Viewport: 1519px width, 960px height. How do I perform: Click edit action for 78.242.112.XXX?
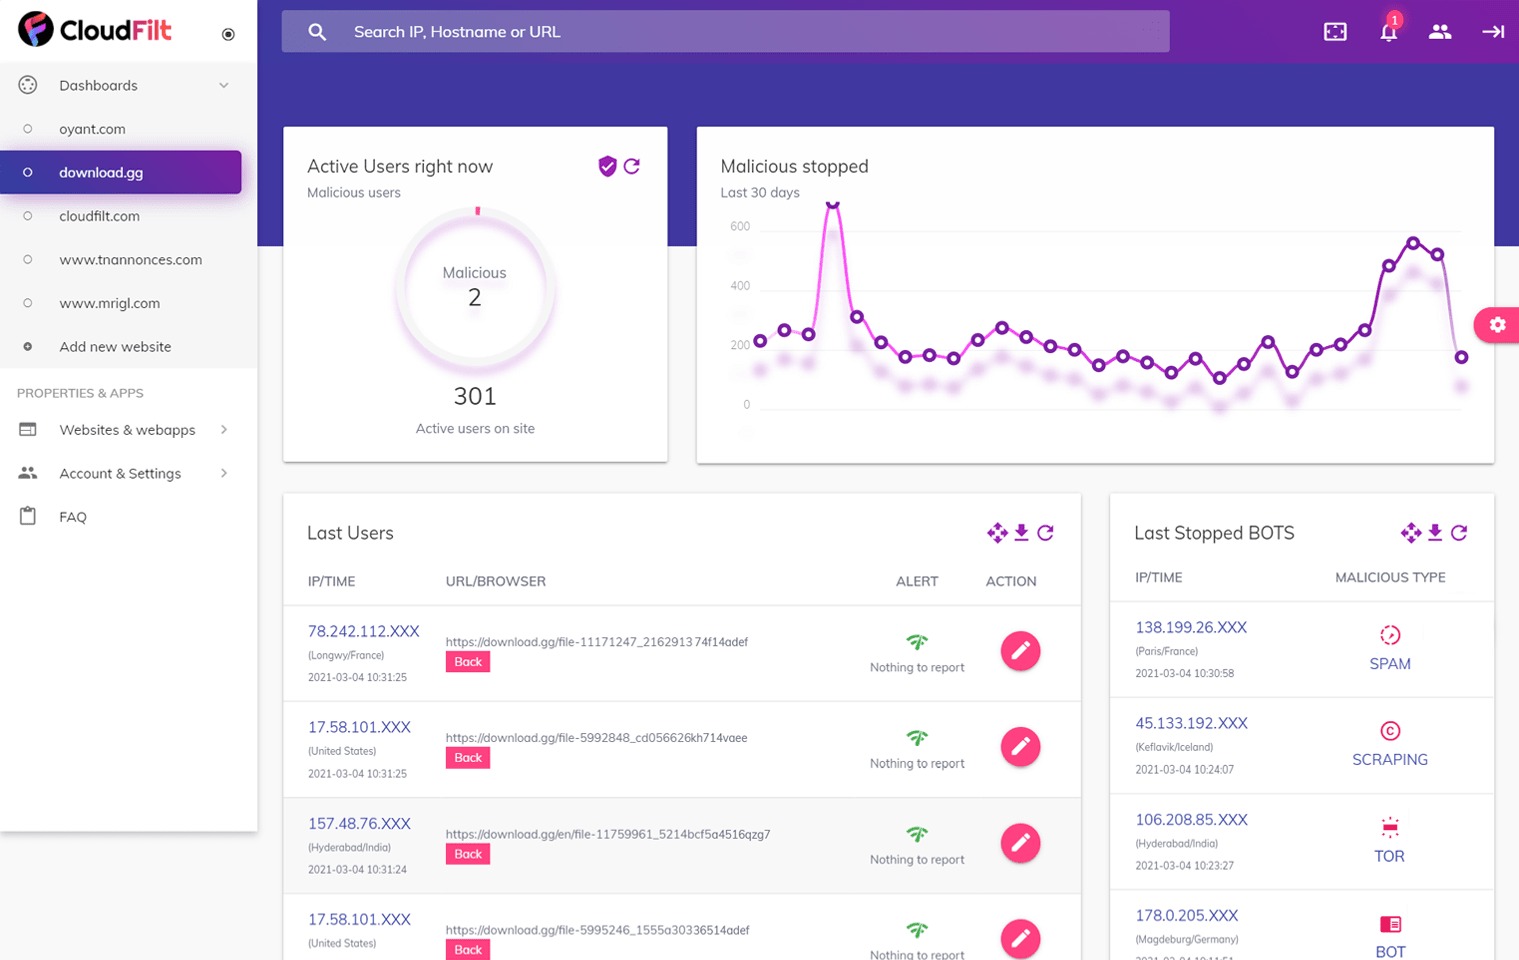pos(1020,651)
